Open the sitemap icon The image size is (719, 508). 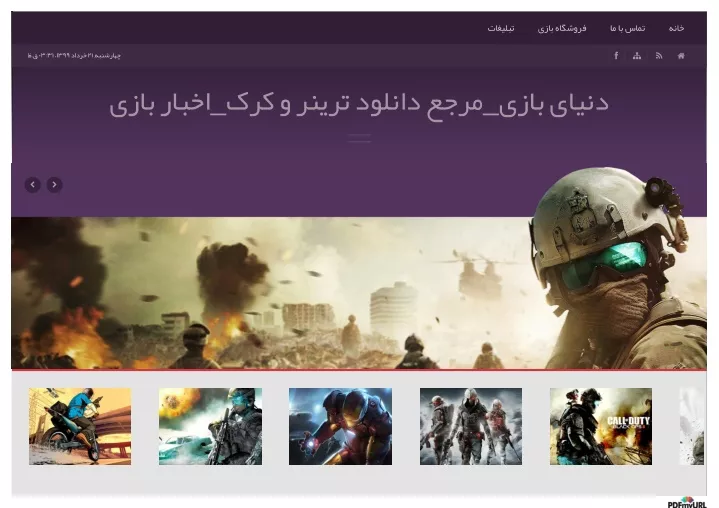pos(637,56)
